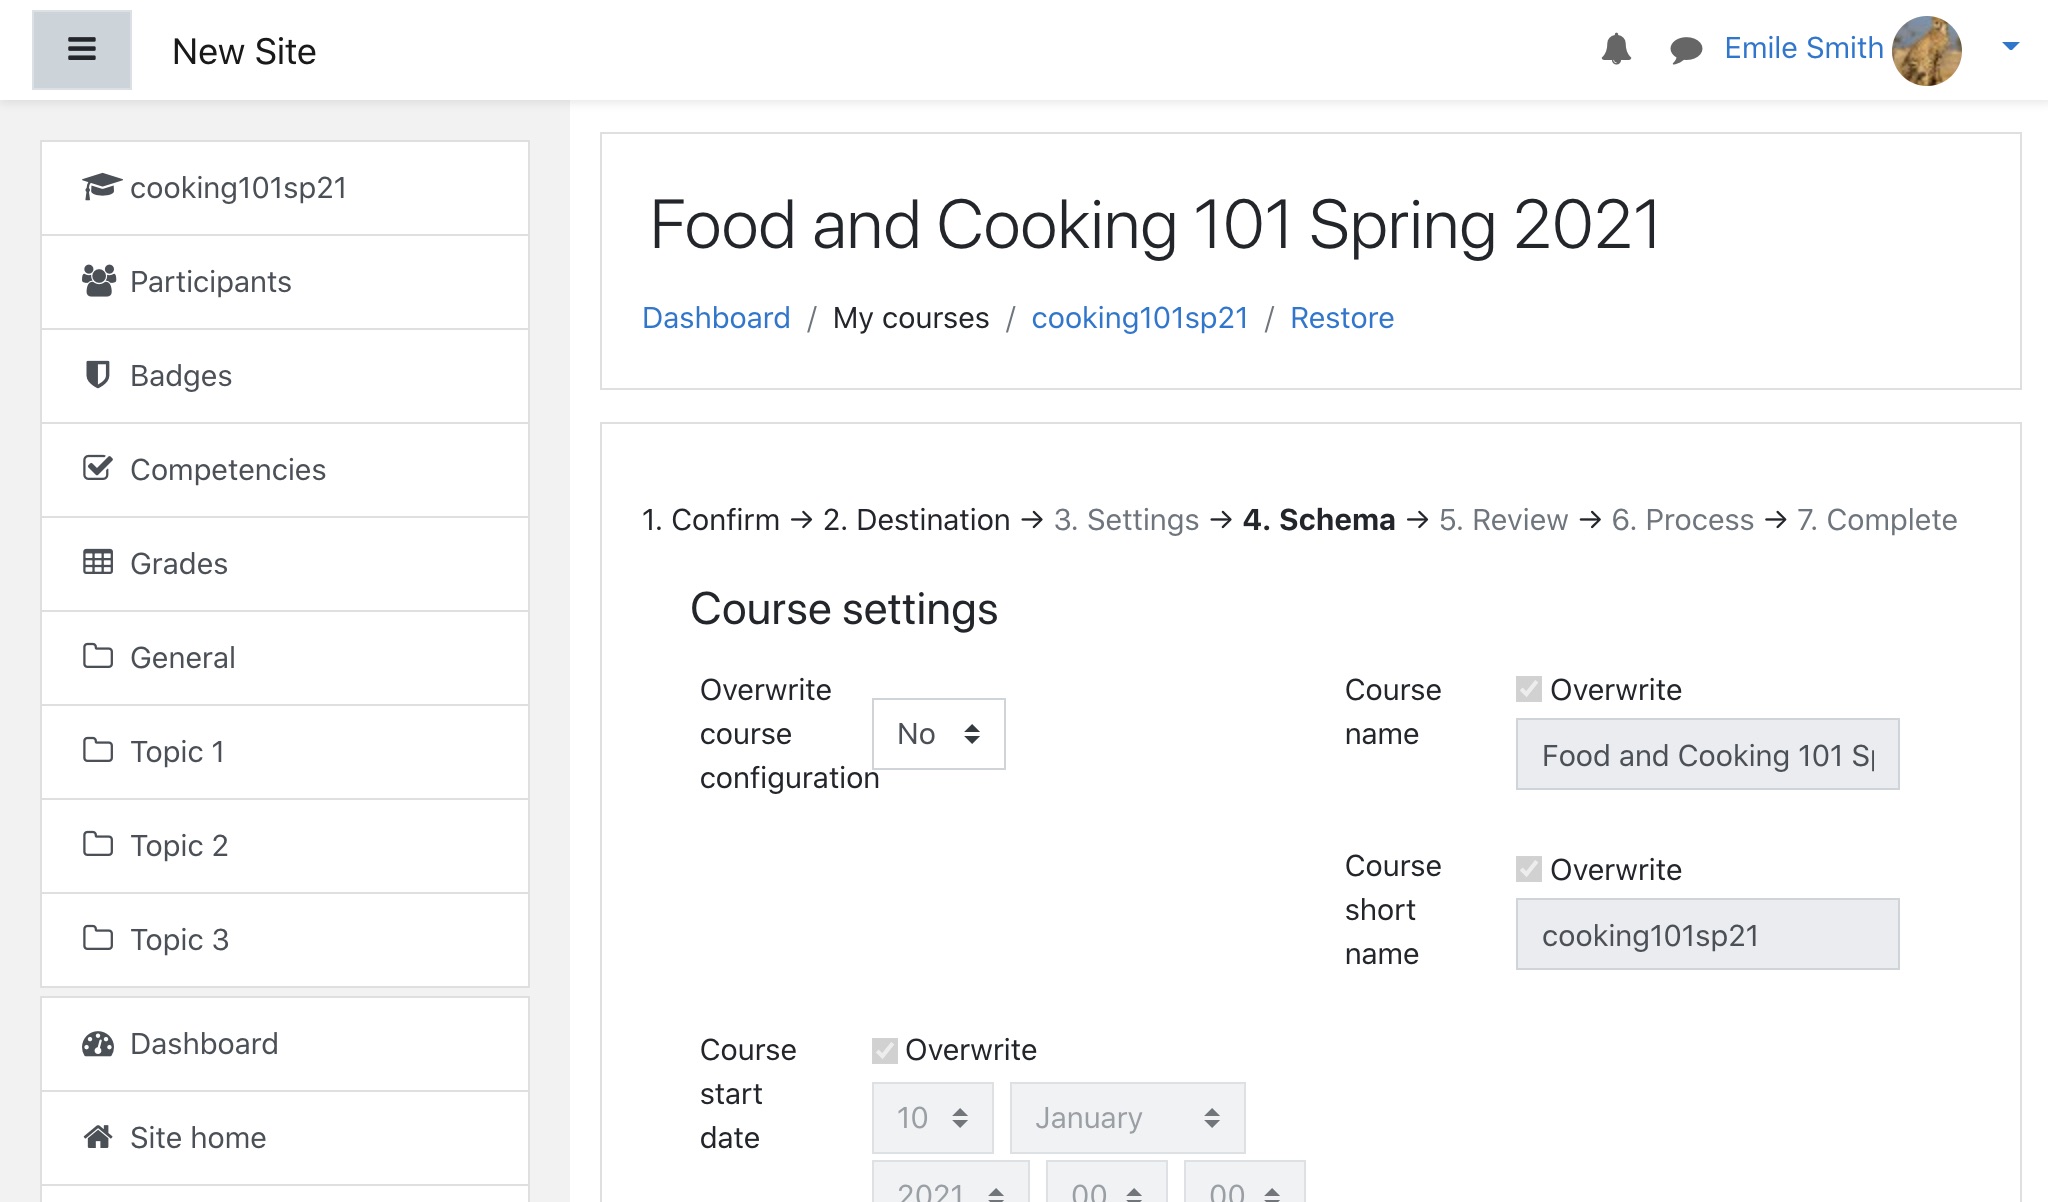Click the hamburger menu icon
Screen dimensions: 2048x1202
point(82,50)
